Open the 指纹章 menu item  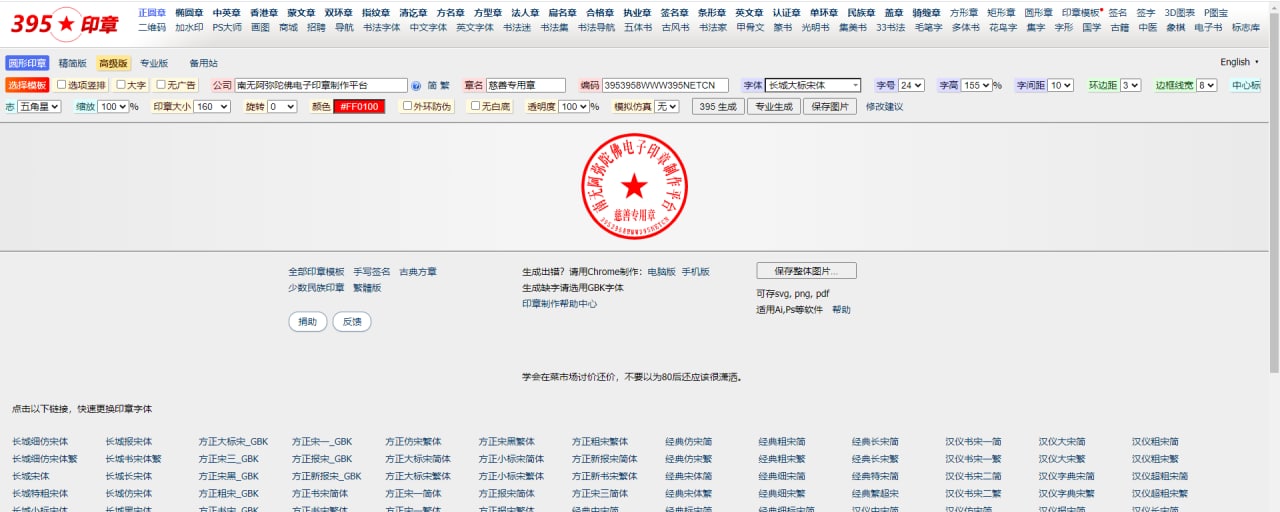coord(376,13)
